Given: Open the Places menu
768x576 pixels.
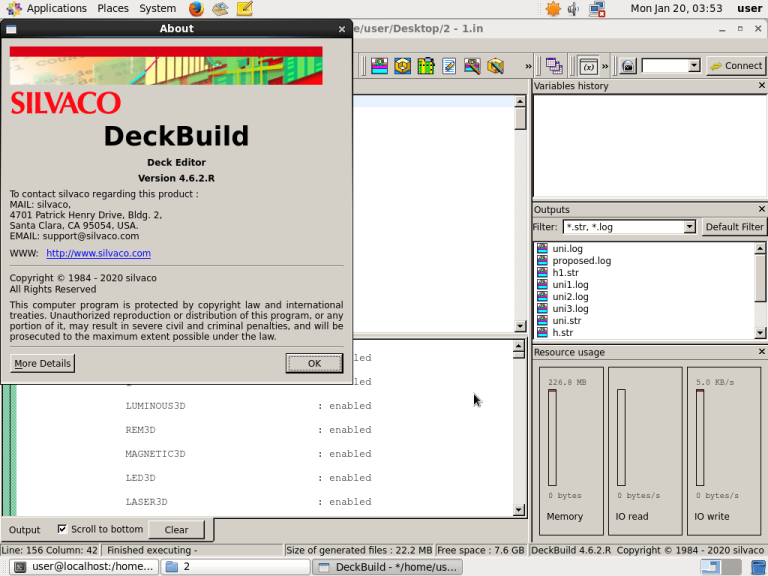Looking at the screenshot, I should (x=113, y=8).
